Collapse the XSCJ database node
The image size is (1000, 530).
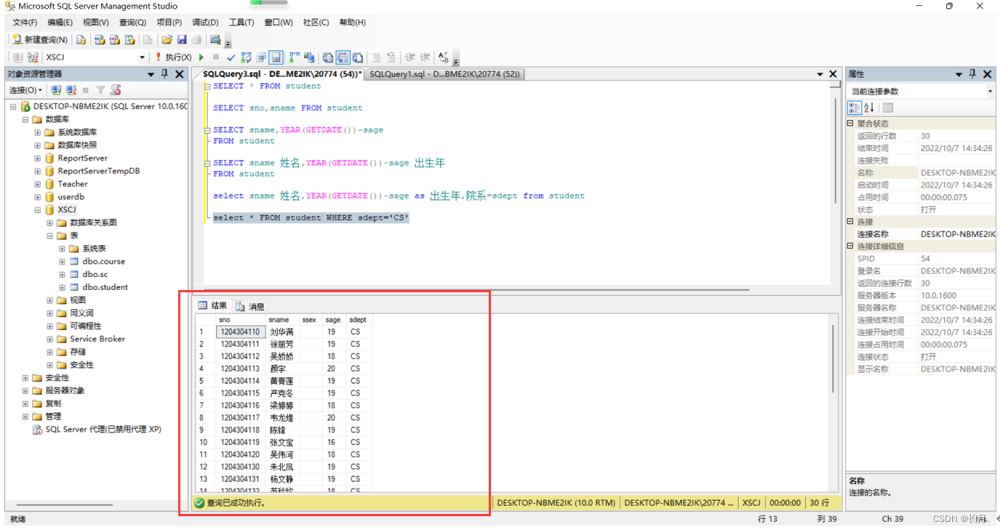coord(37,210)
